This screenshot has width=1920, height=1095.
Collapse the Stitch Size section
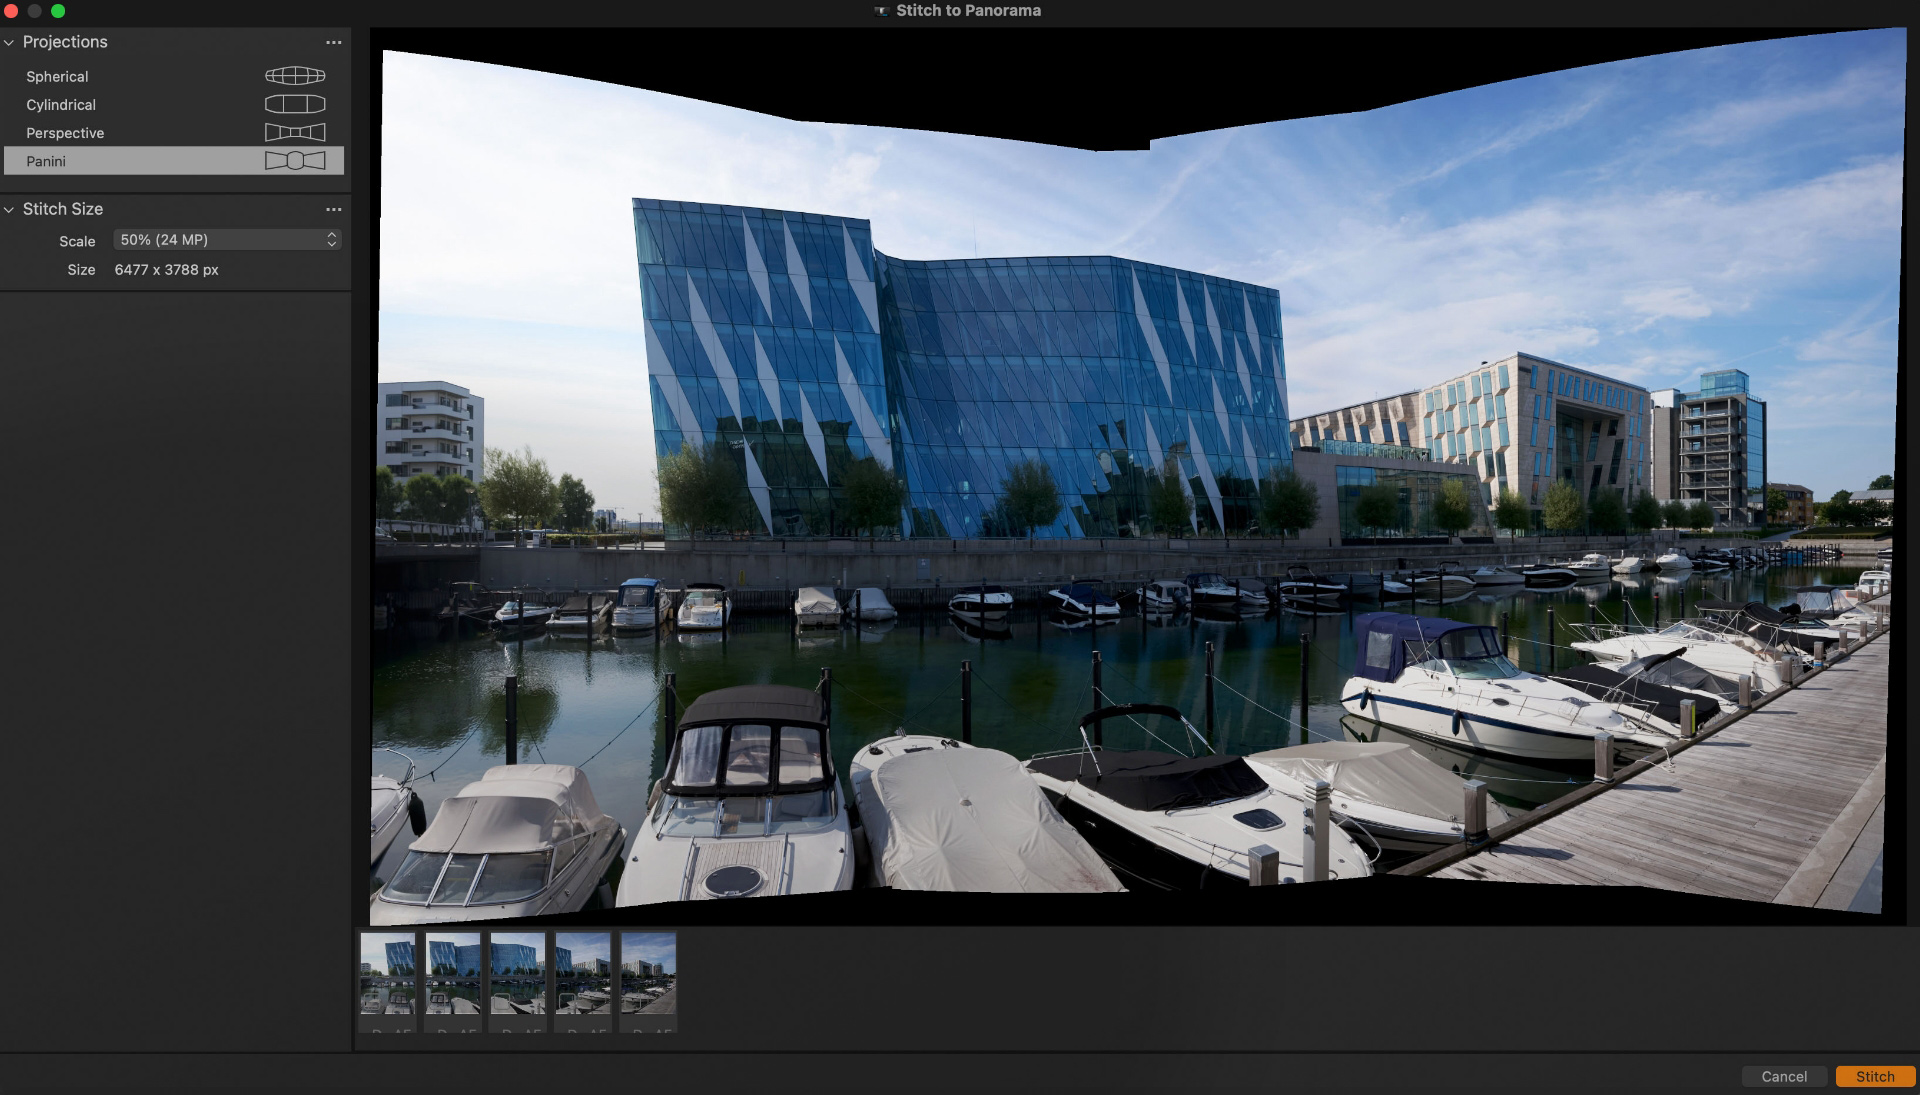coord(9,209)
